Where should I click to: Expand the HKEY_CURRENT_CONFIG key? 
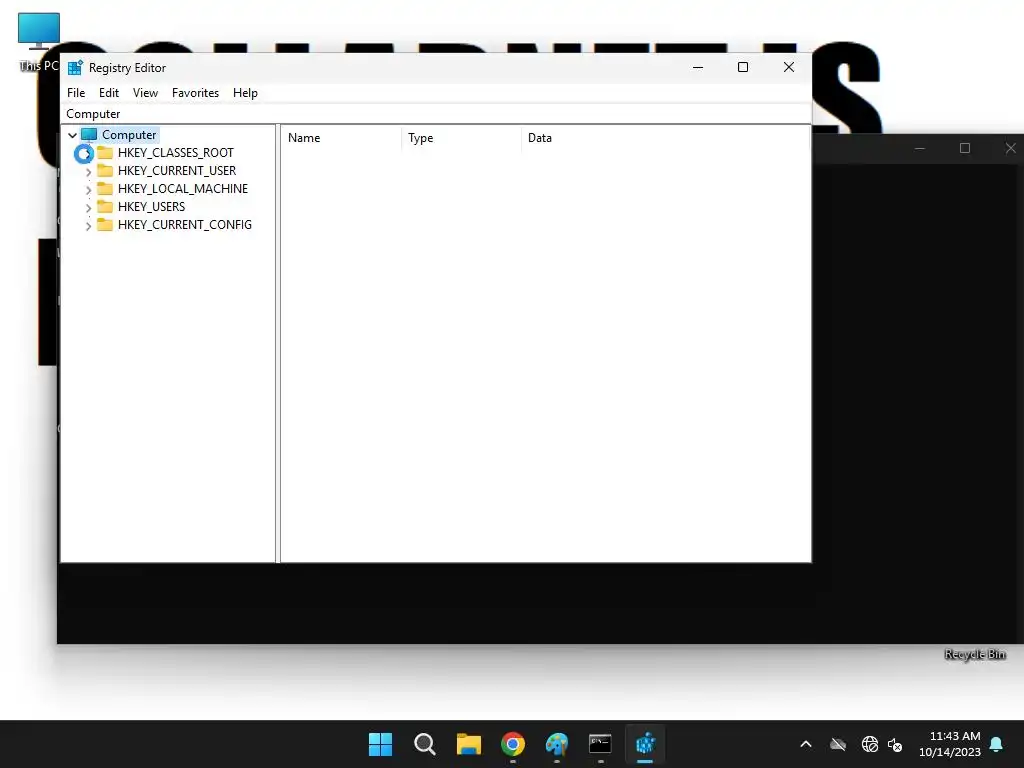point(88,225)
